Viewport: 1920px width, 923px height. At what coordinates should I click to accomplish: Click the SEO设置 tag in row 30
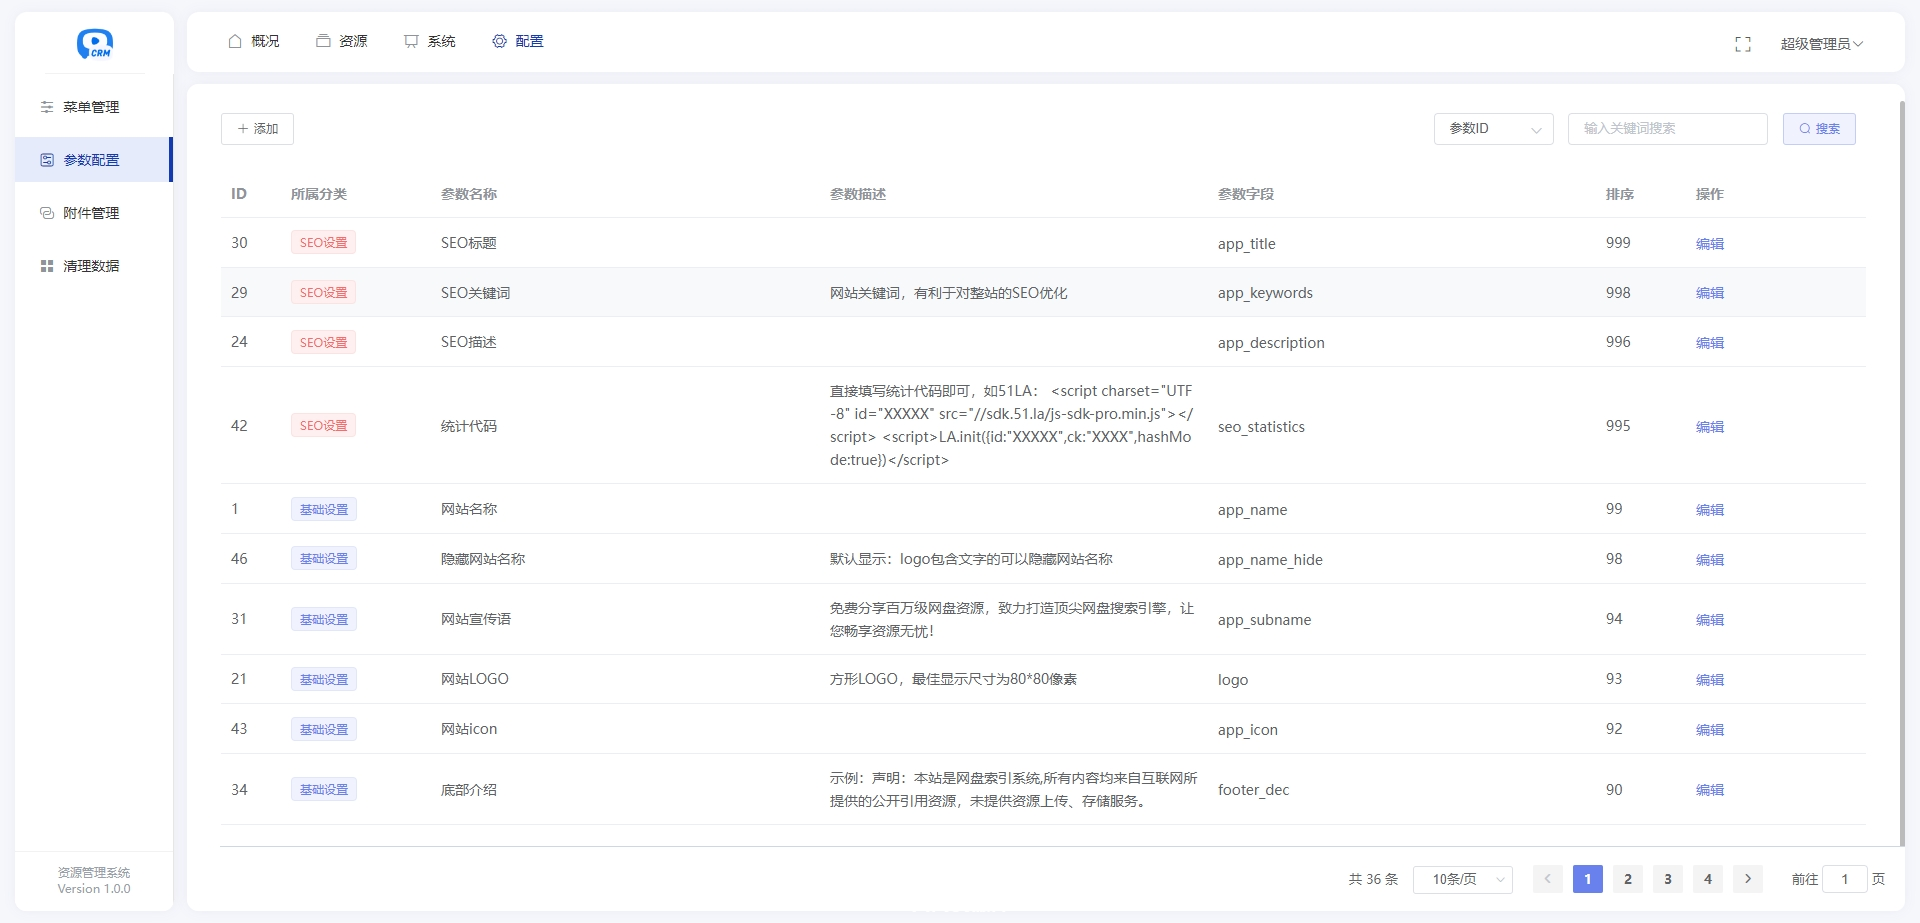(x=324, y=243)
